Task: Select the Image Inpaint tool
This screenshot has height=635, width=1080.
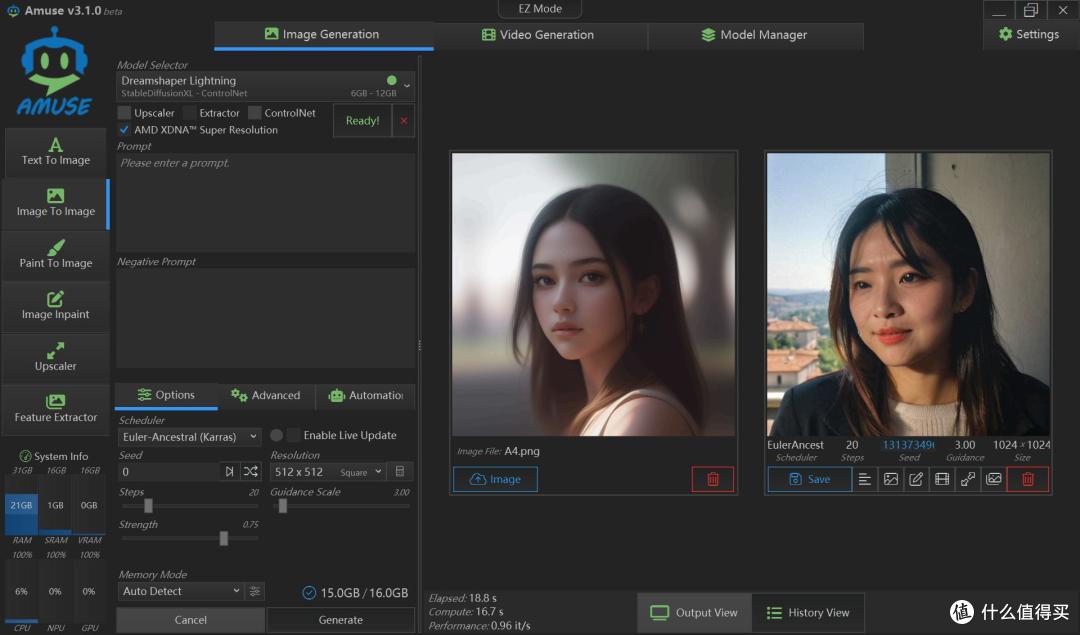Action: click(56, 306)
